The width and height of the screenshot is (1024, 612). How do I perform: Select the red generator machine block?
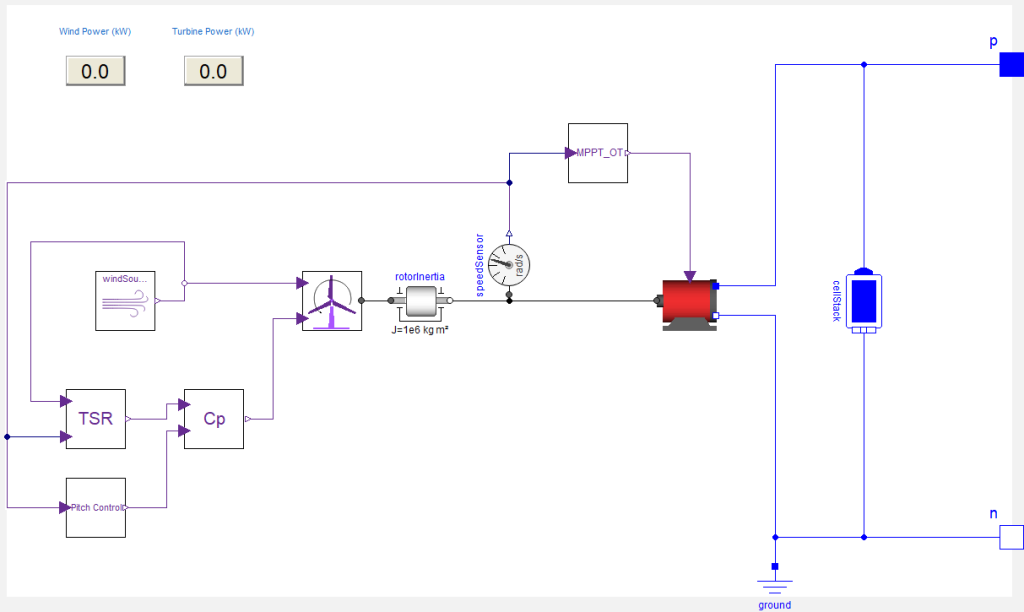pyautogui.click(x=689, y=304)
